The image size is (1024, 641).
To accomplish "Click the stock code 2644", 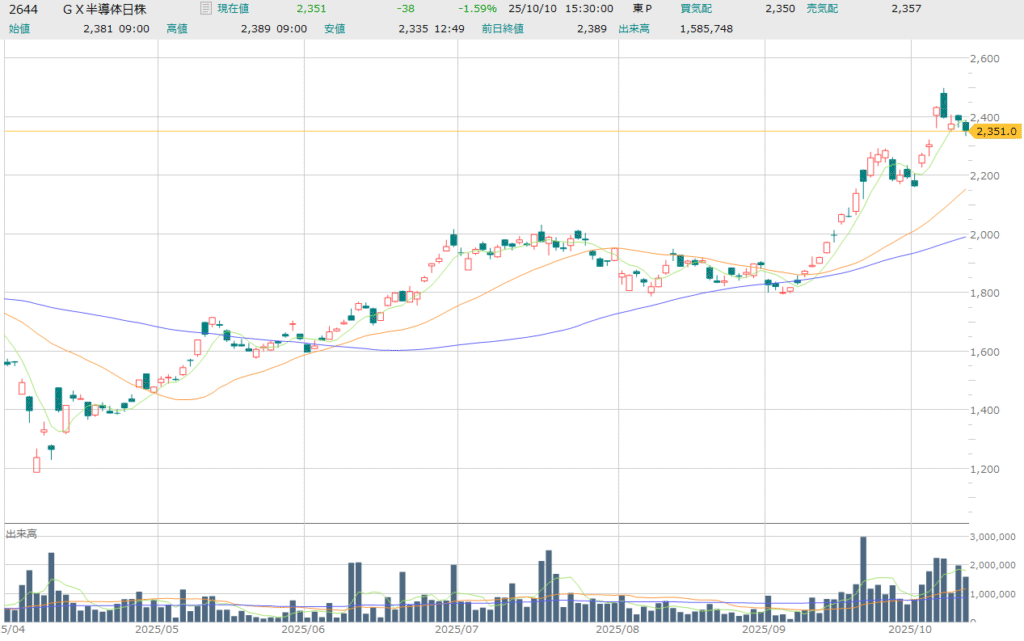I will [x=23, y=9].
